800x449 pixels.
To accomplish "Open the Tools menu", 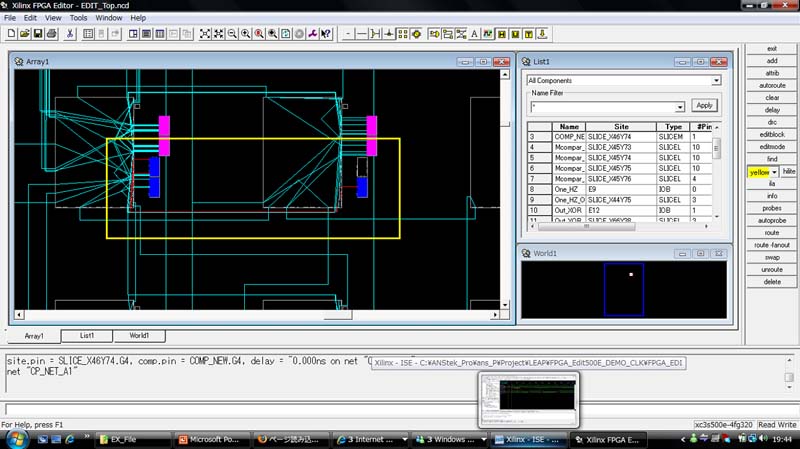I will tap(79, 18).
